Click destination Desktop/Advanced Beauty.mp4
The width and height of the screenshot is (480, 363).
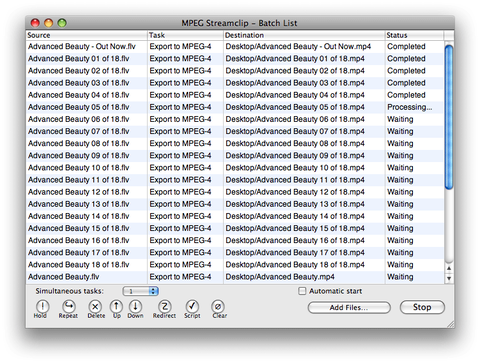tap(280, 277)
